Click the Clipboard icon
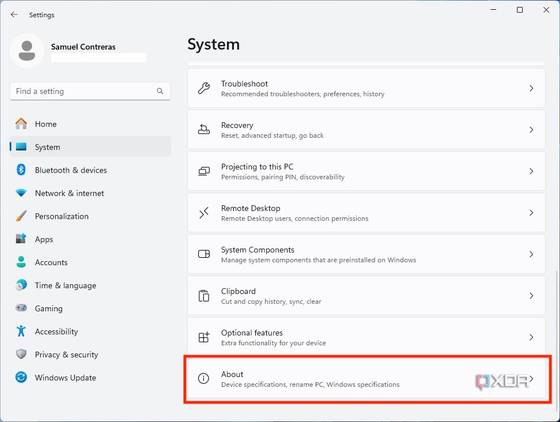Screen dimensions: 560x422 (204, 296)
